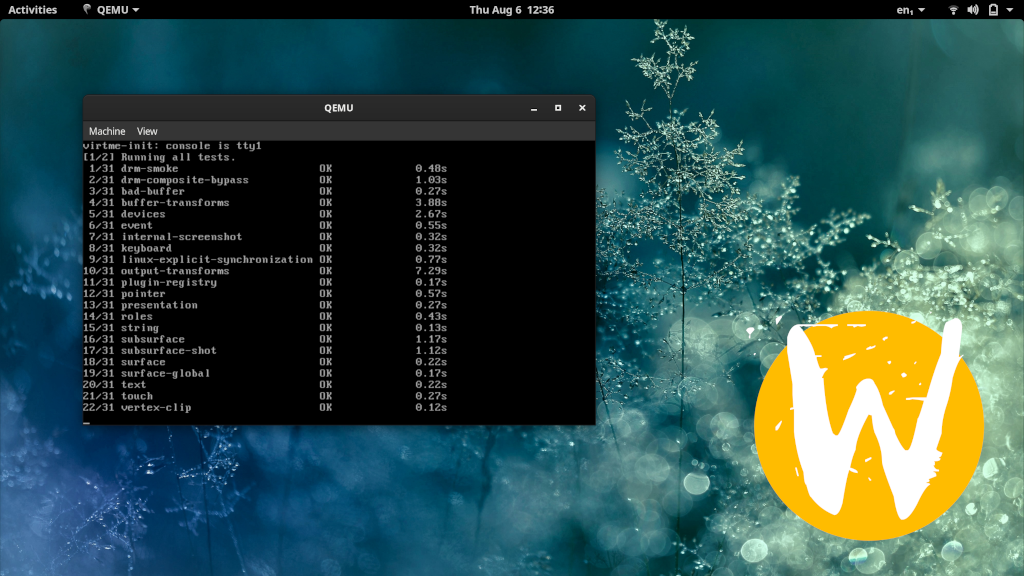Open the en input source dropdown
Image resolution: width=1024 pixels, height=576 pixels.
pos(910,10)
